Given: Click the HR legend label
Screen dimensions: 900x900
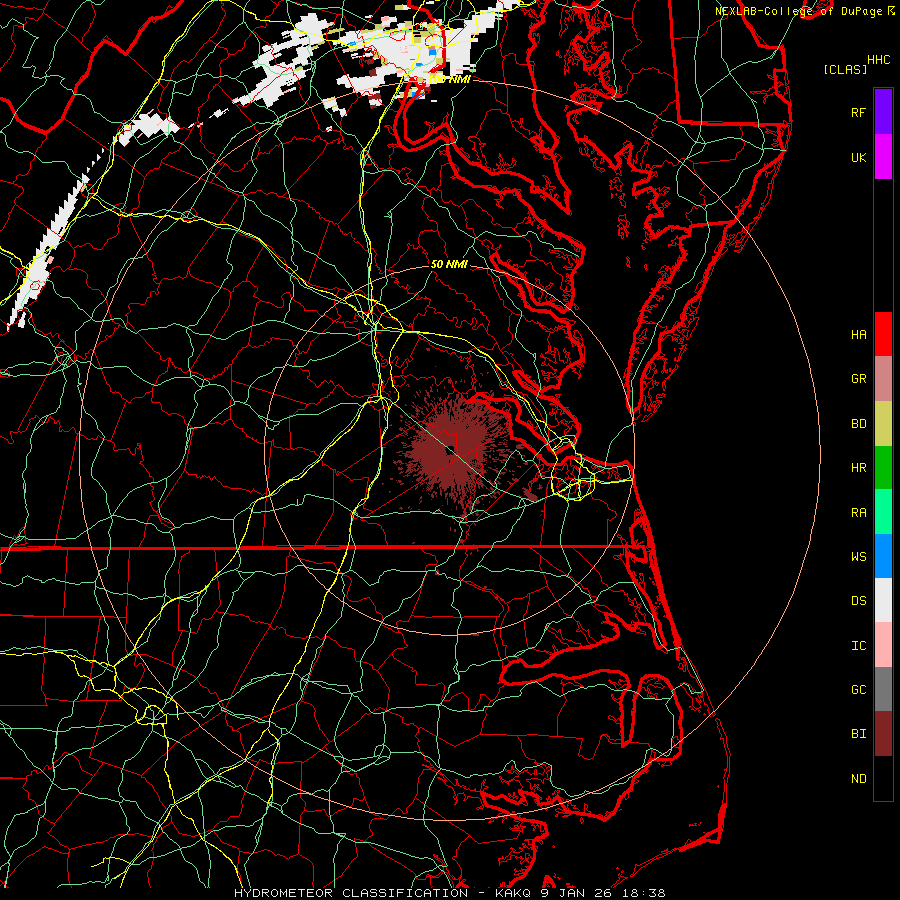Looking at the screenshot, I should tap(858, 468).
